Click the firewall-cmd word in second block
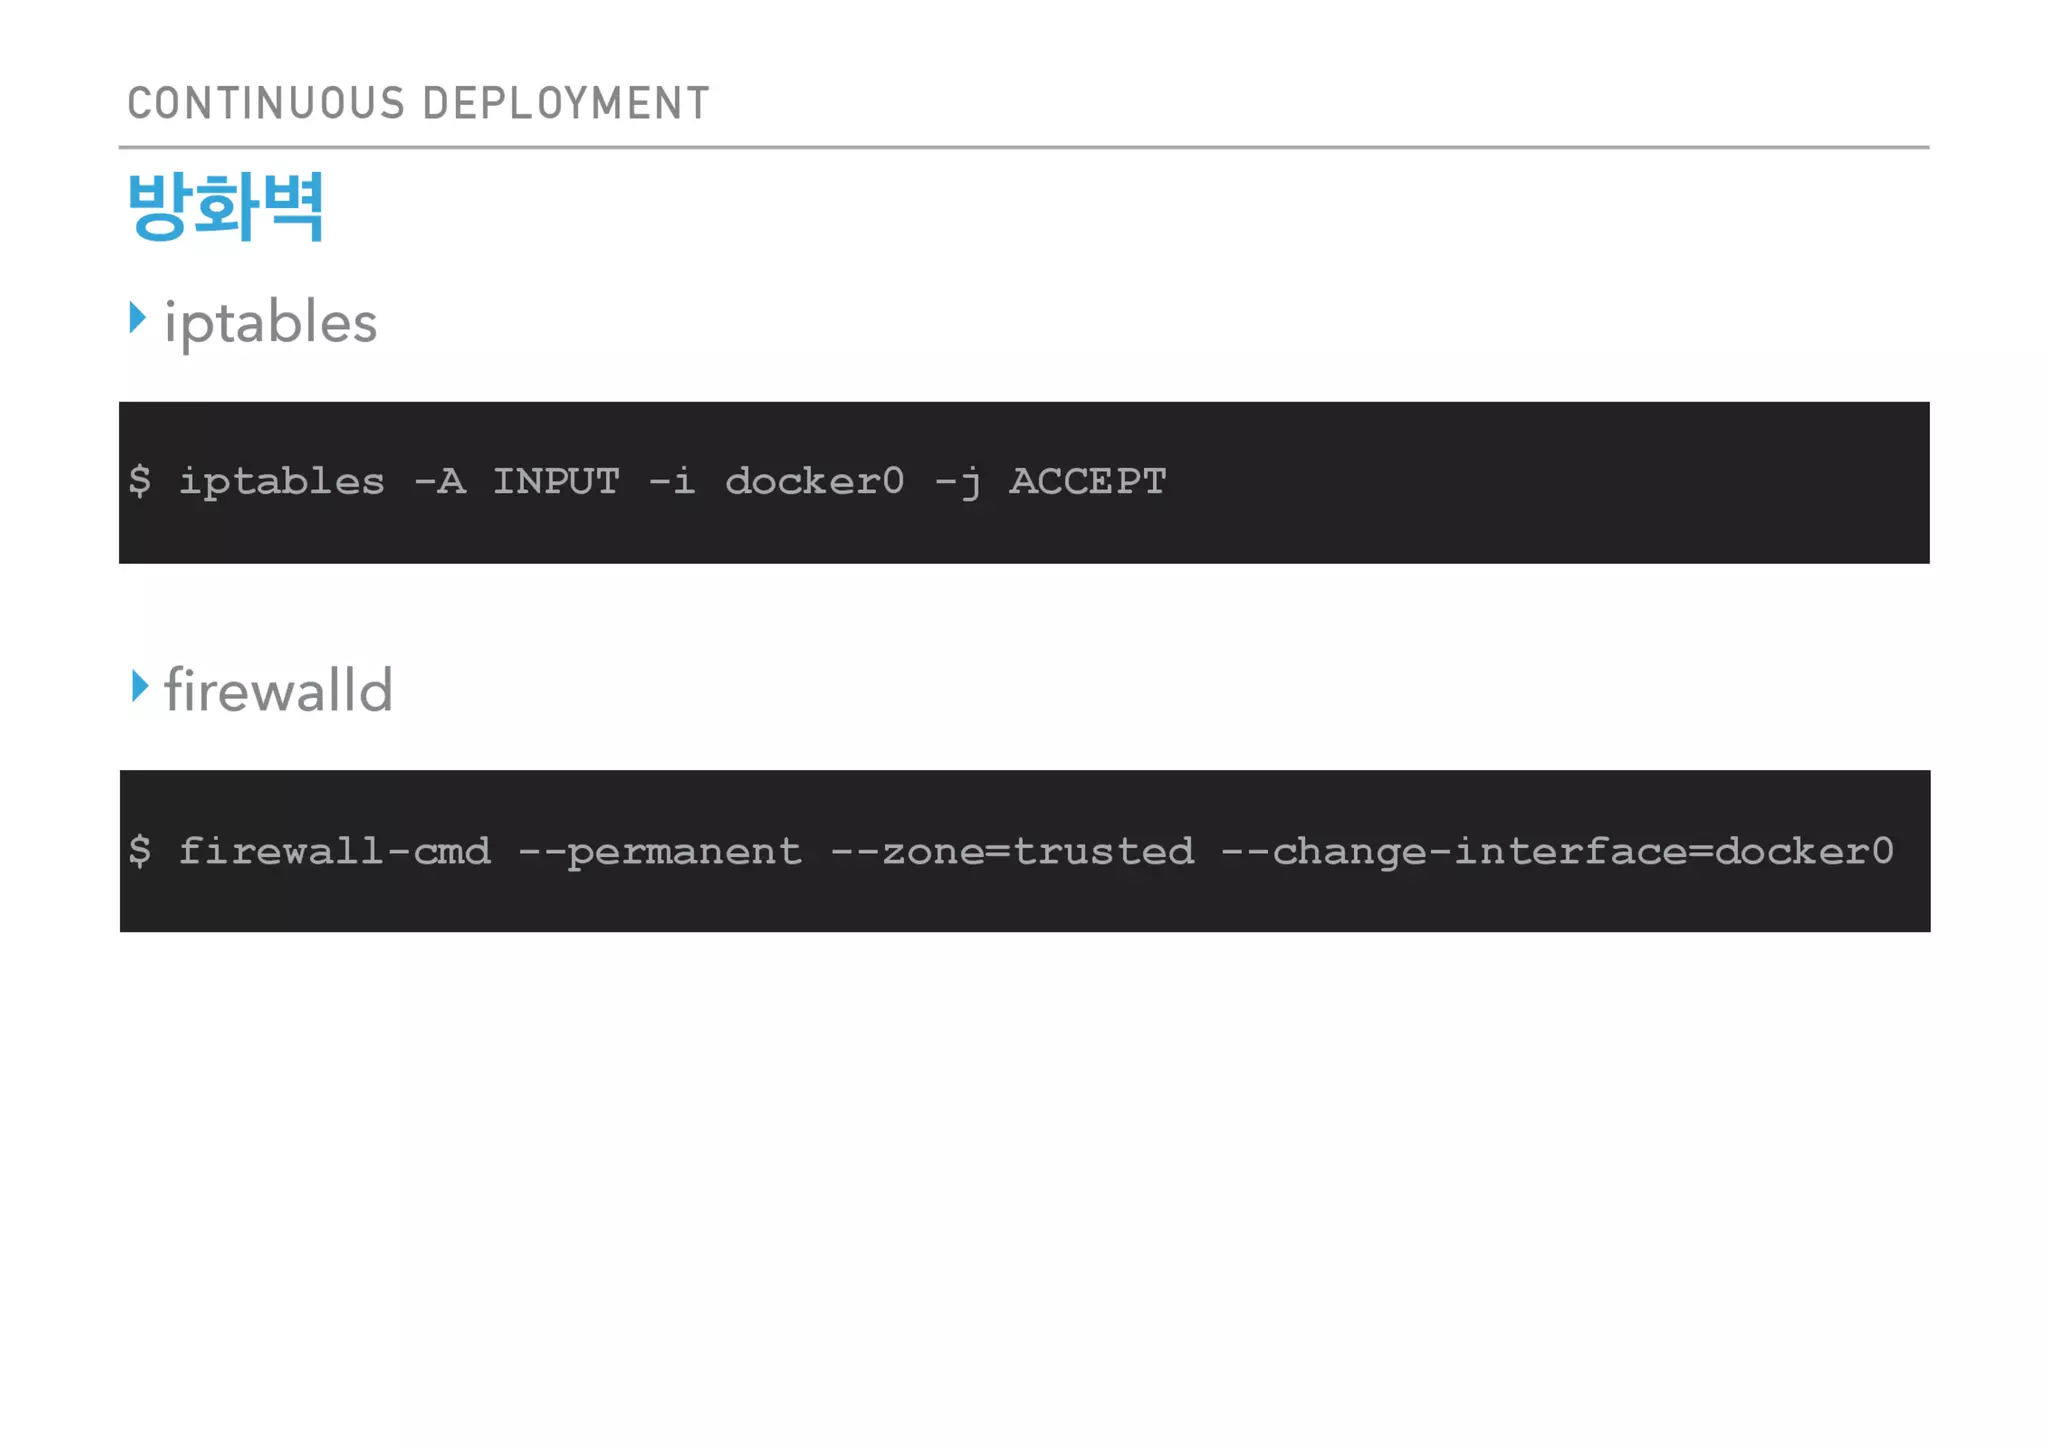The width and height of the screenshot is (2048, 1448). click(334, 851)
